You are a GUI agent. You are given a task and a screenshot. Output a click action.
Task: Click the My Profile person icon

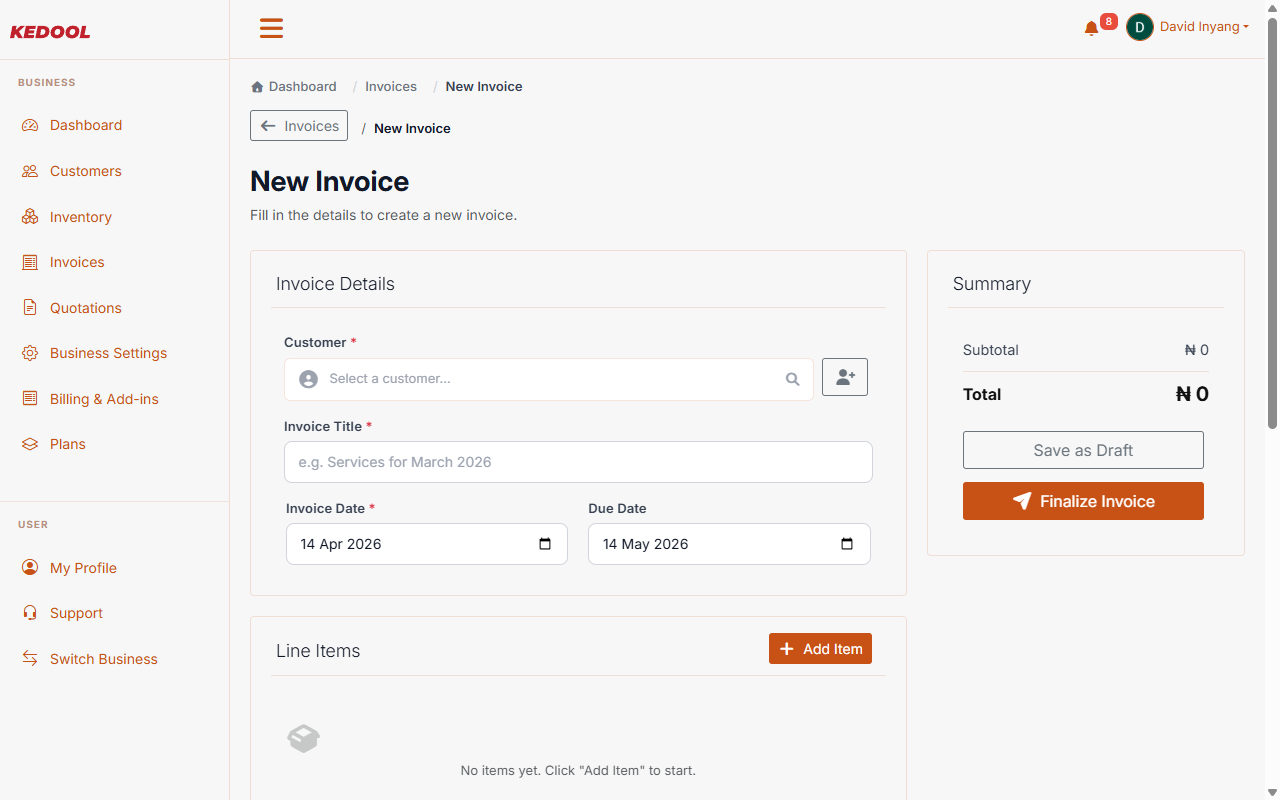pyautogui.click(x=30, y=568)
